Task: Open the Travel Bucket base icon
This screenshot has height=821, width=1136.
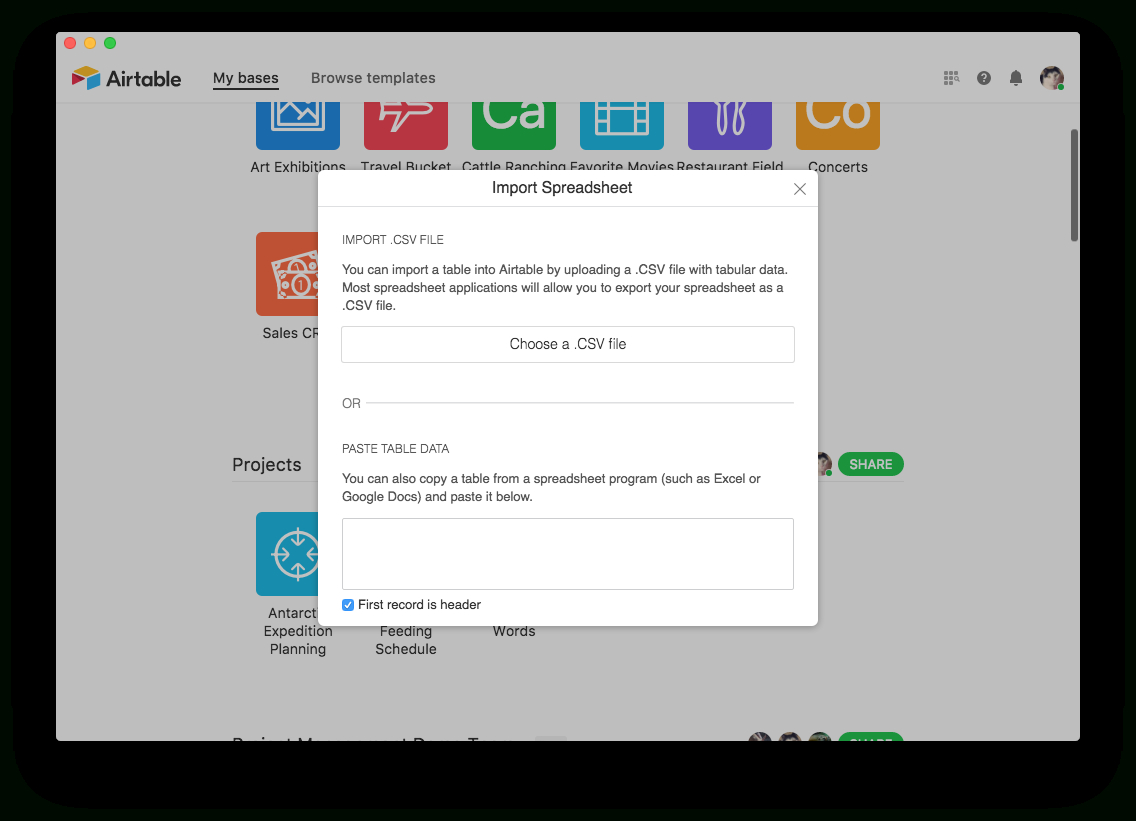Action: click(406, 125)
